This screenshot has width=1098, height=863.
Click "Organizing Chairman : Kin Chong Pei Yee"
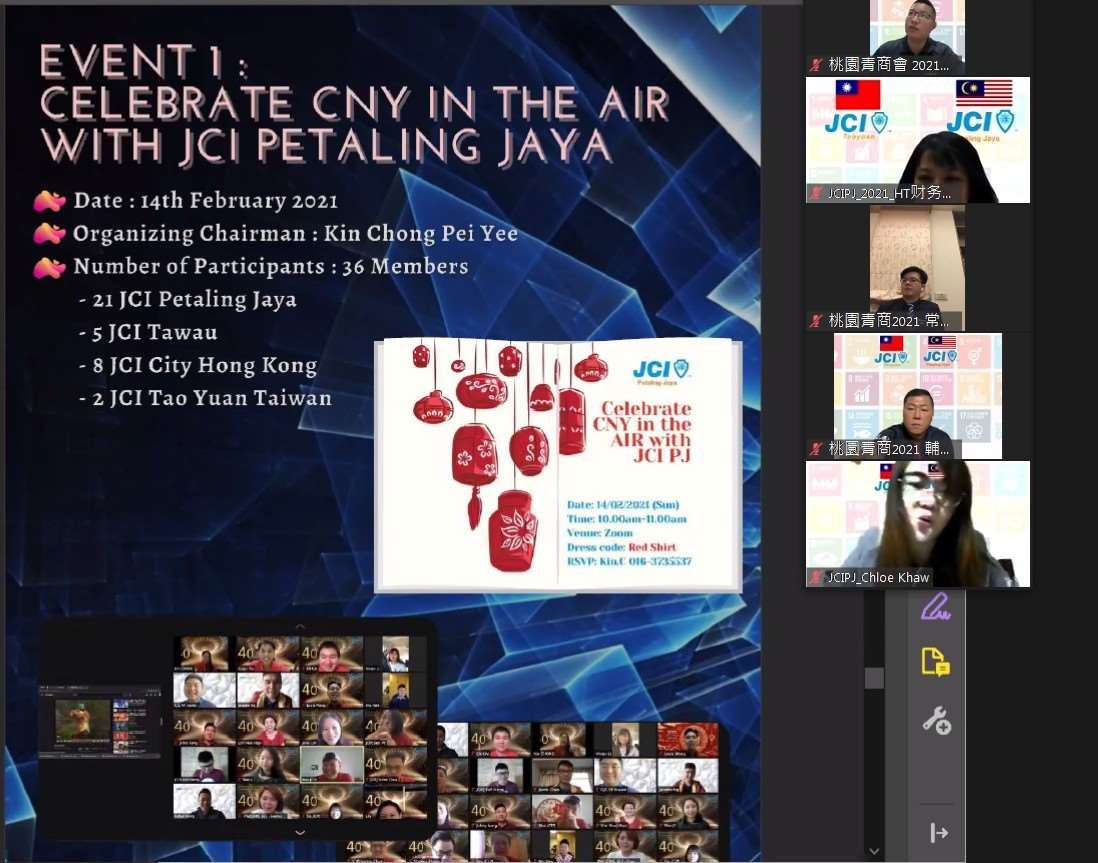pos(296,234)
